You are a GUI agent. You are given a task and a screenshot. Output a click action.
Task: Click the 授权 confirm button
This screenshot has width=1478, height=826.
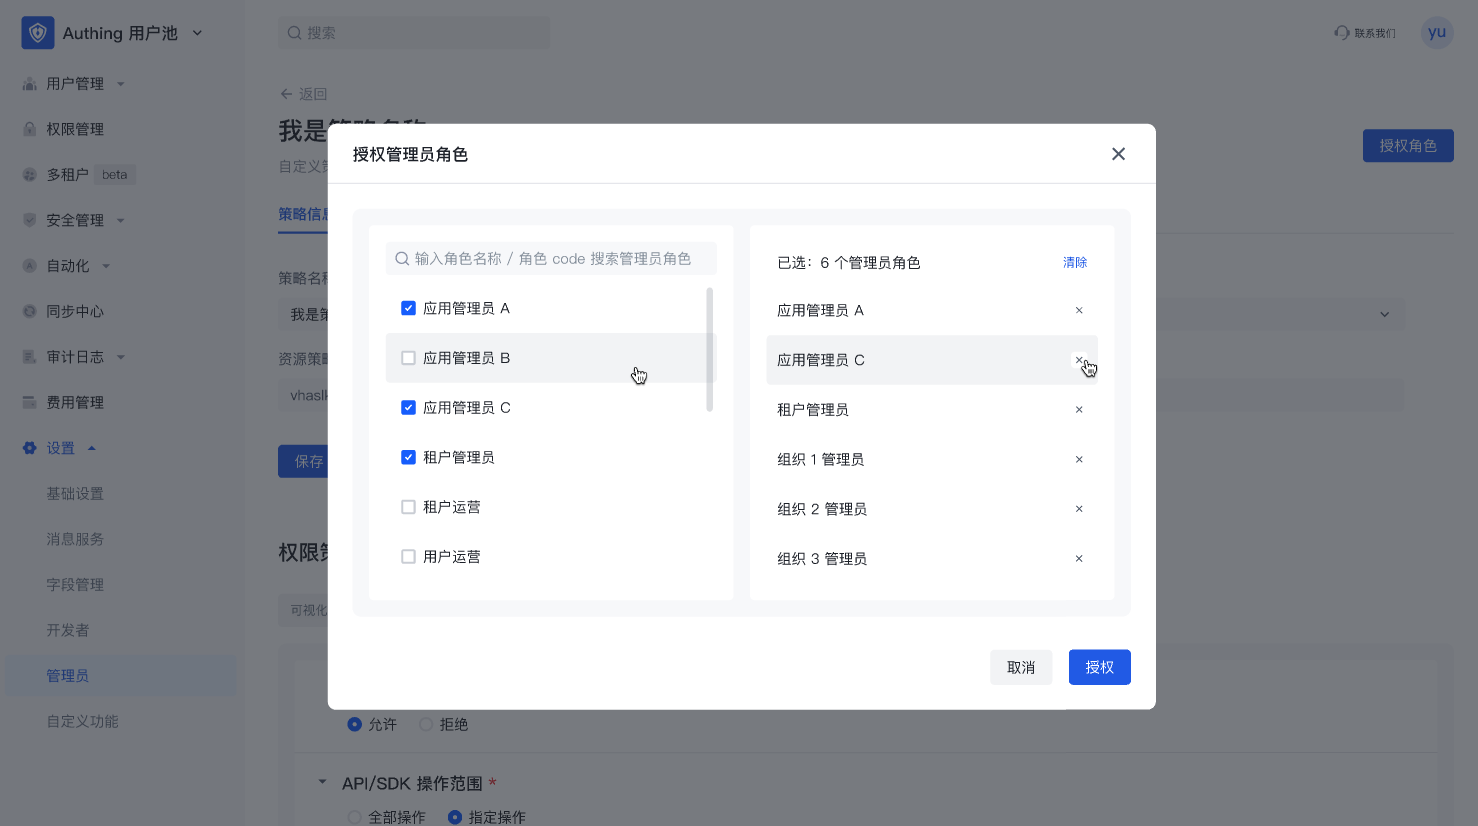coord(1099,667)
